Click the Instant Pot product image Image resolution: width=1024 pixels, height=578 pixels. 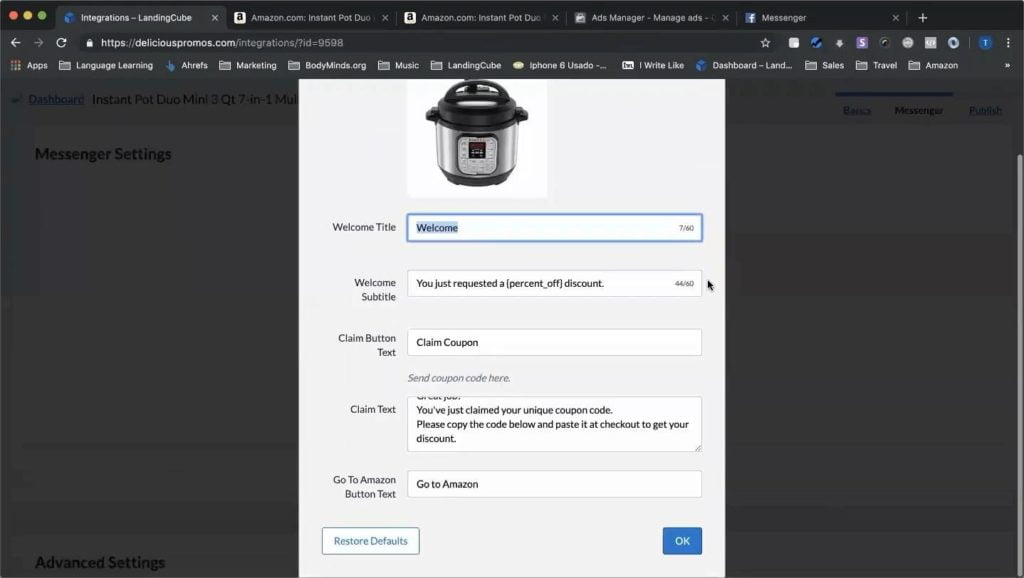(x=477, y=138)
